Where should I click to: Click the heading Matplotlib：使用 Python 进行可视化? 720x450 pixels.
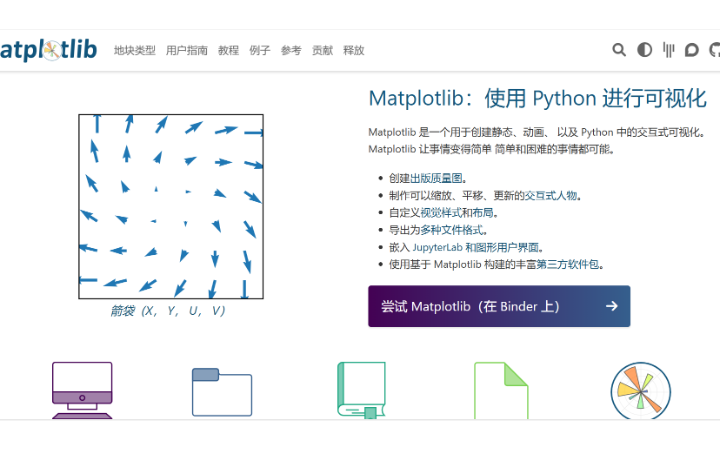pyautogui.click(x=537, y=98)
